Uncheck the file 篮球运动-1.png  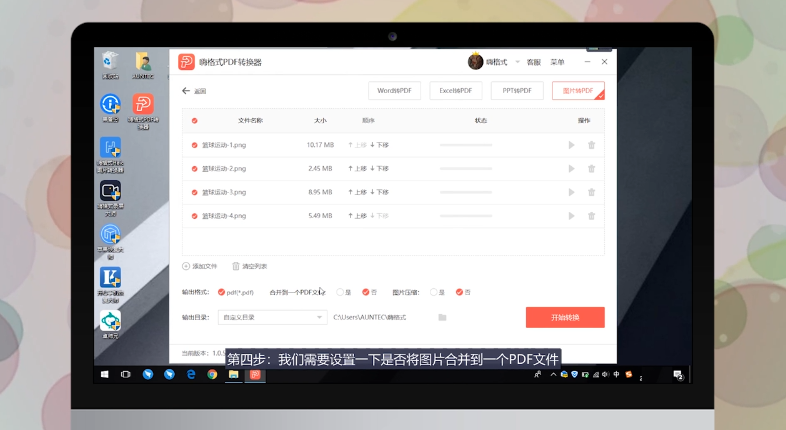pyautogui.click(x=194, y=145)
